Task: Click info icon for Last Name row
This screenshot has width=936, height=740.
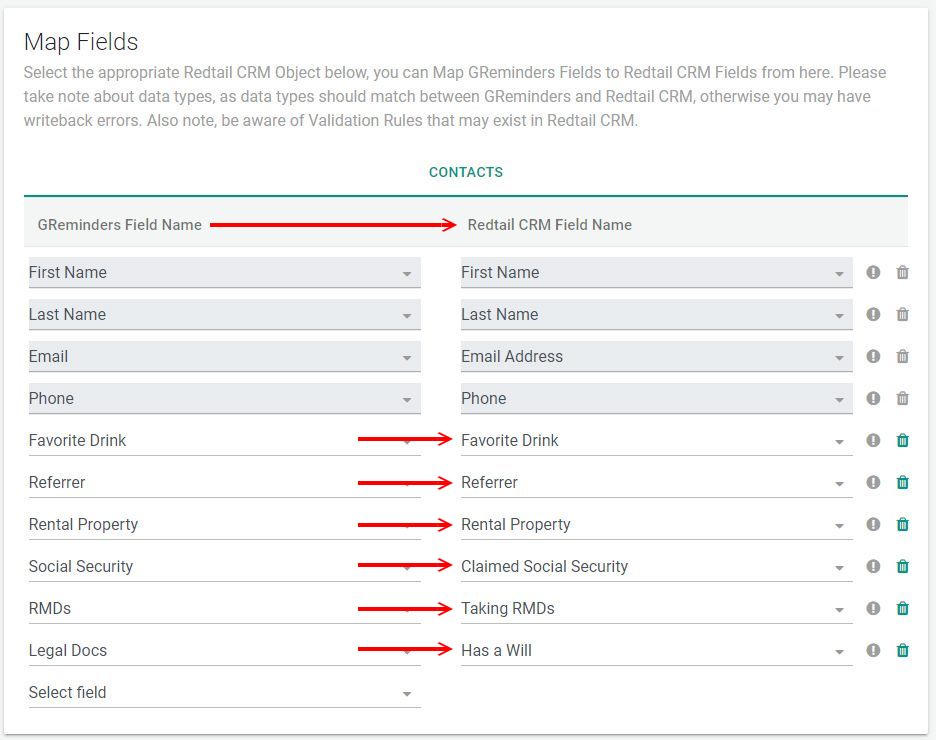Action: 873,314
